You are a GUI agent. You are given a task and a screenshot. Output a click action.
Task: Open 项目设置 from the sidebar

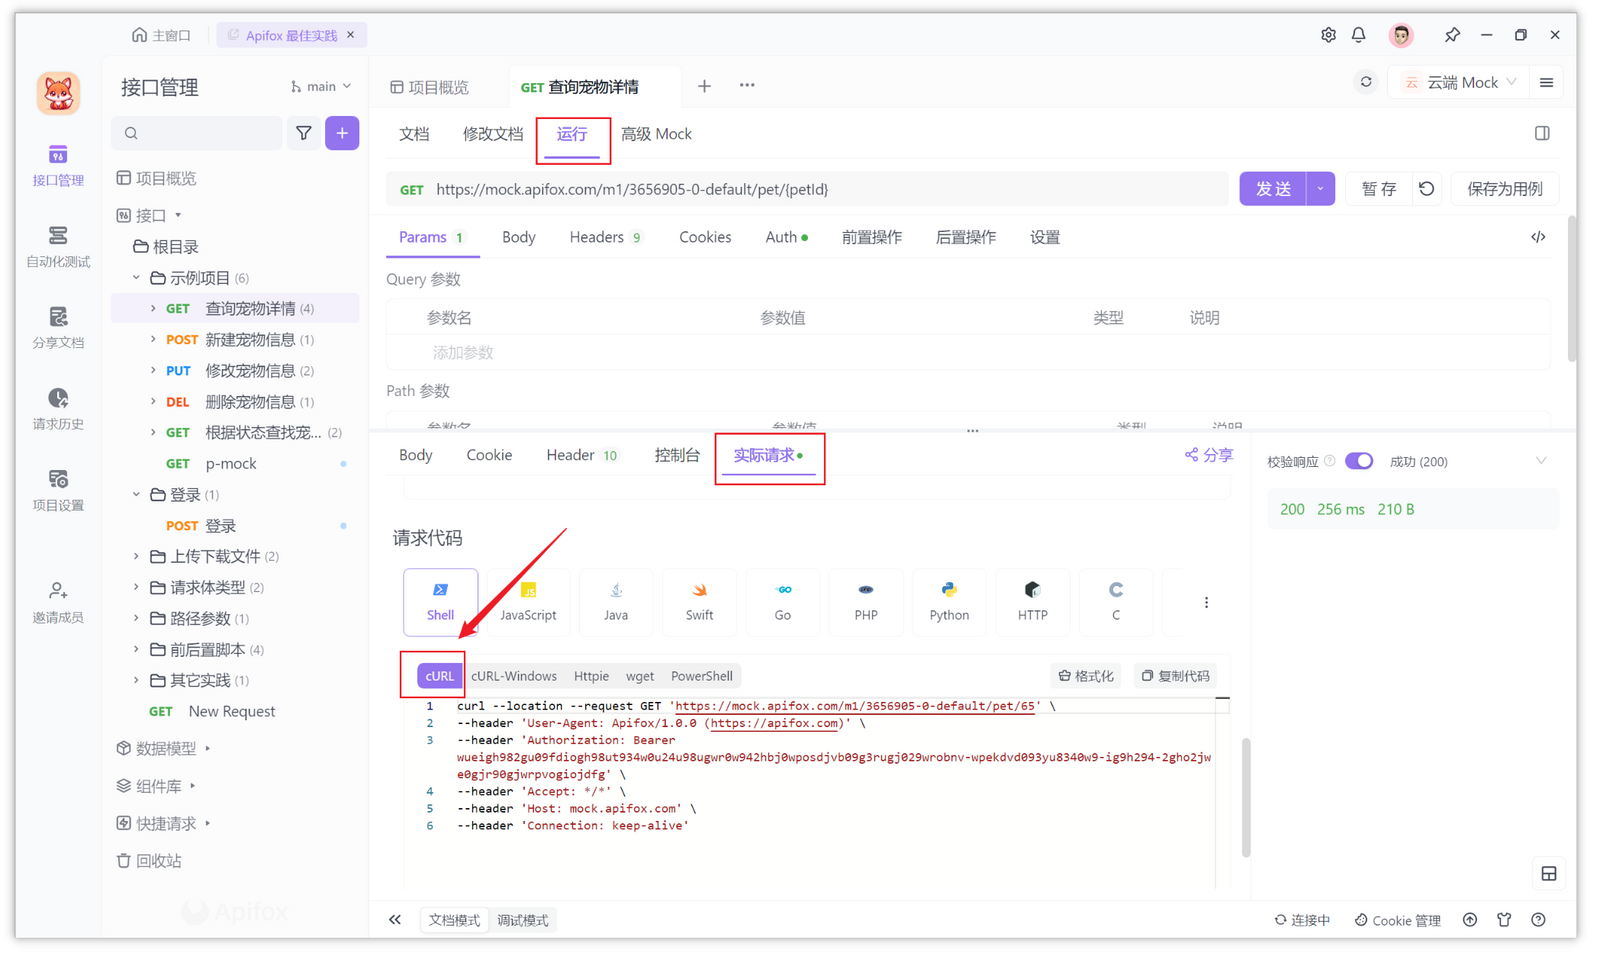point(57,490)
